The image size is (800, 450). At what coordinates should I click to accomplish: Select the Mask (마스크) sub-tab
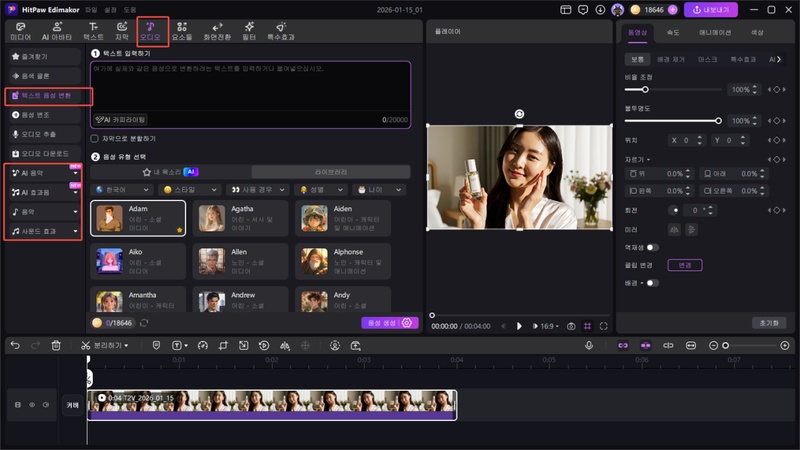click(707, 59)
